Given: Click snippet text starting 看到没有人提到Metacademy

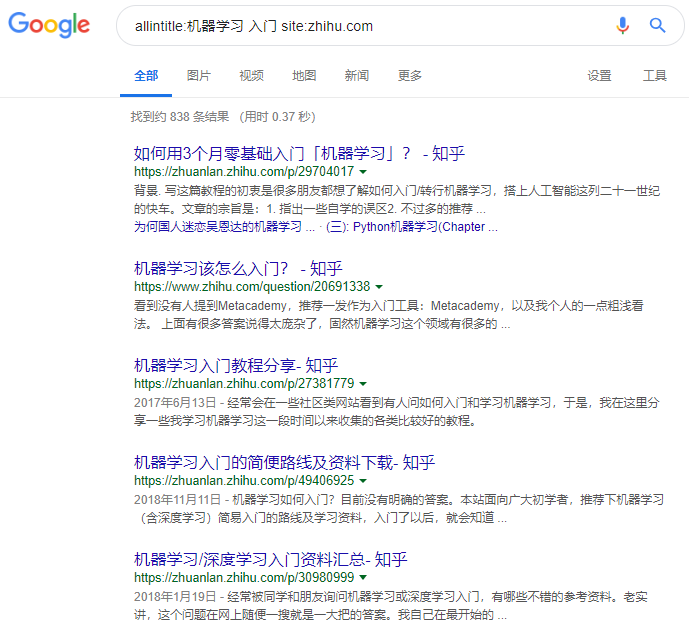Looking at the screenshot, I should pyautogui.click(x=388, y=315).
